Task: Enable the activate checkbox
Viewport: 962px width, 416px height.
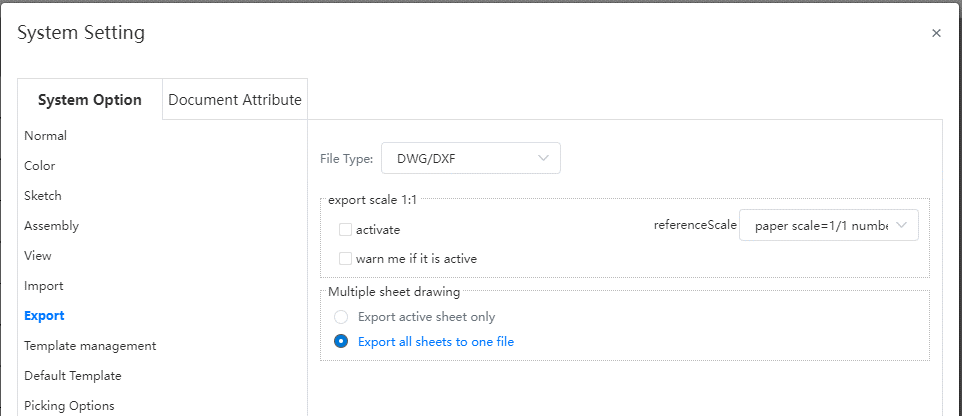Action: (345, 229)
